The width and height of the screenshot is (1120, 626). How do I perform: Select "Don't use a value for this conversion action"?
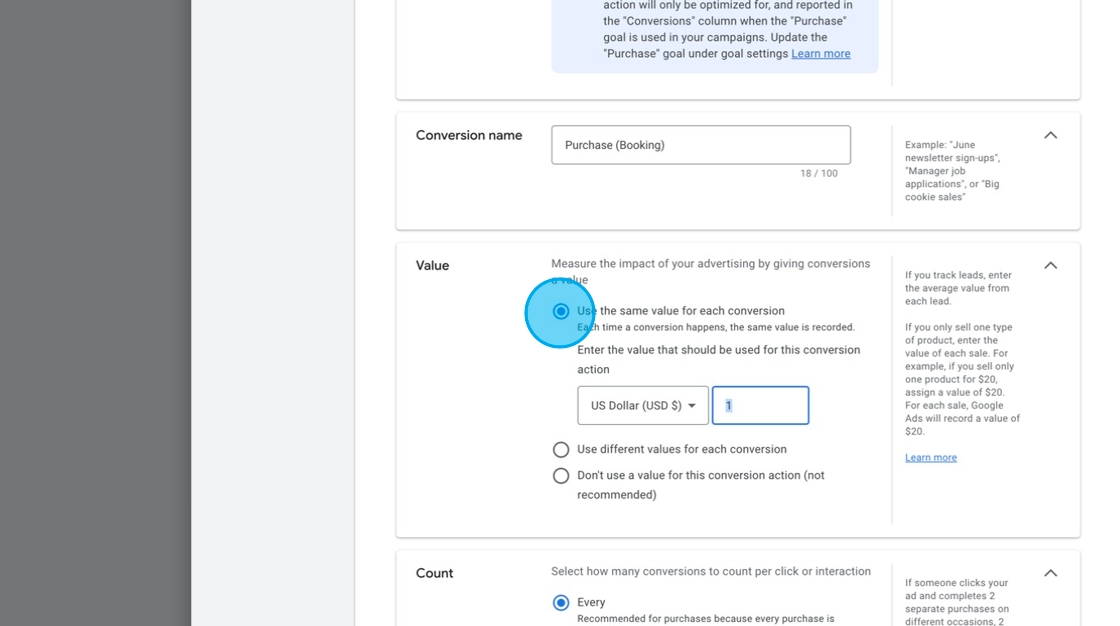[561, 475]
